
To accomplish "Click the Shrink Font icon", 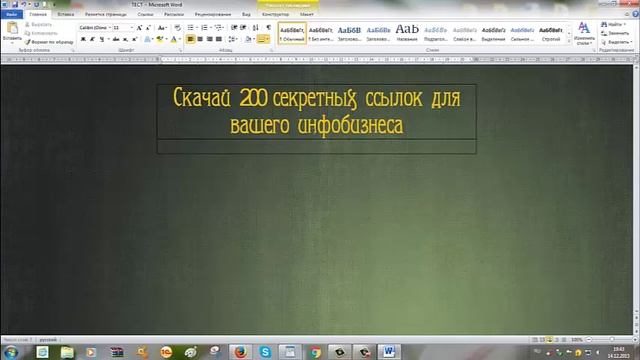I will (148, 28).
